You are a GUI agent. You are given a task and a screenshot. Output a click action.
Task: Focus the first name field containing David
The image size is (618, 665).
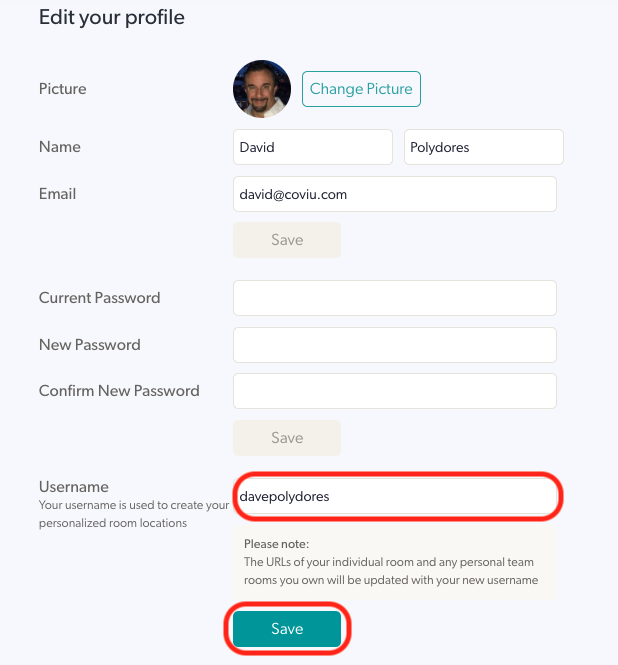(x=313, y=147)
